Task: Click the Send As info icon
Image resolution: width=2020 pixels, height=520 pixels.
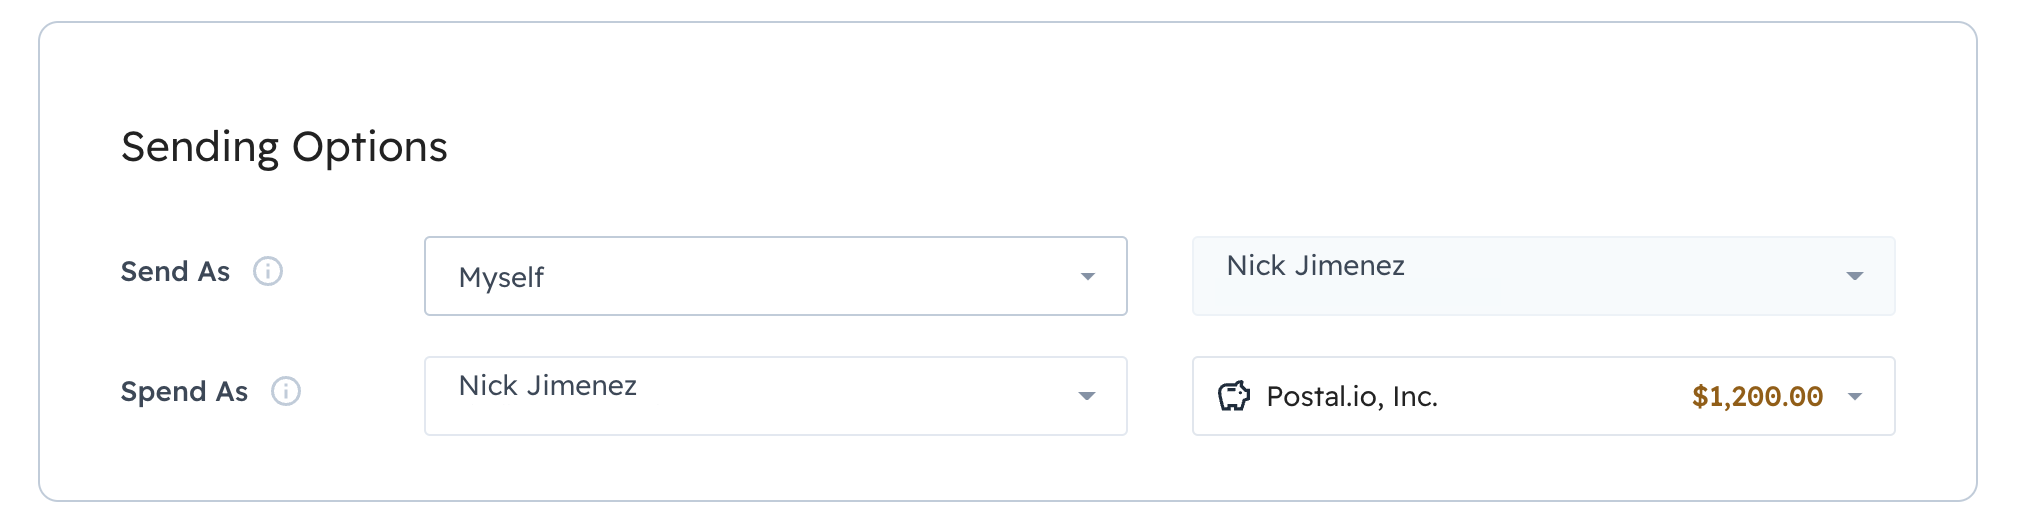Action: click(x=268, y=271)
